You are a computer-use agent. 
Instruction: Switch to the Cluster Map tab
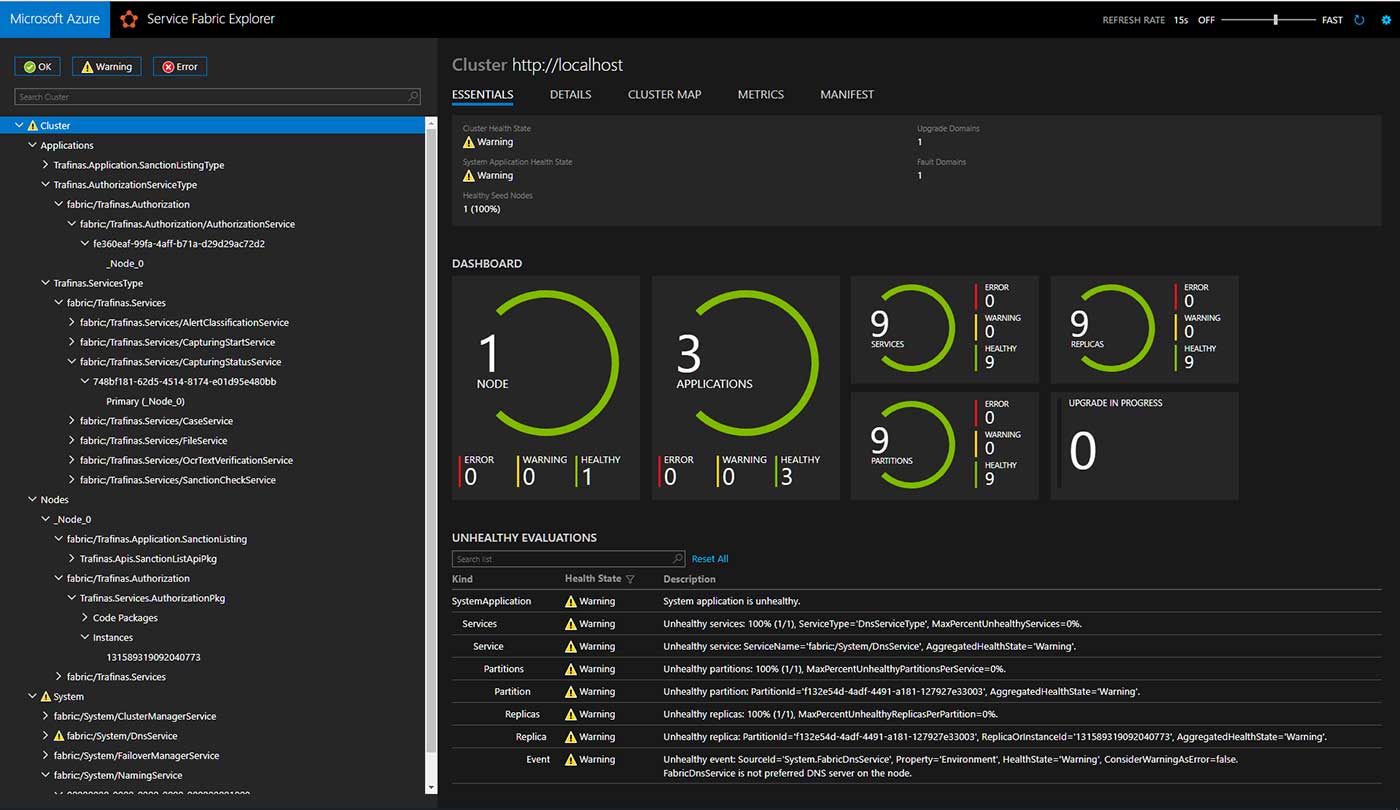(664, 94)
